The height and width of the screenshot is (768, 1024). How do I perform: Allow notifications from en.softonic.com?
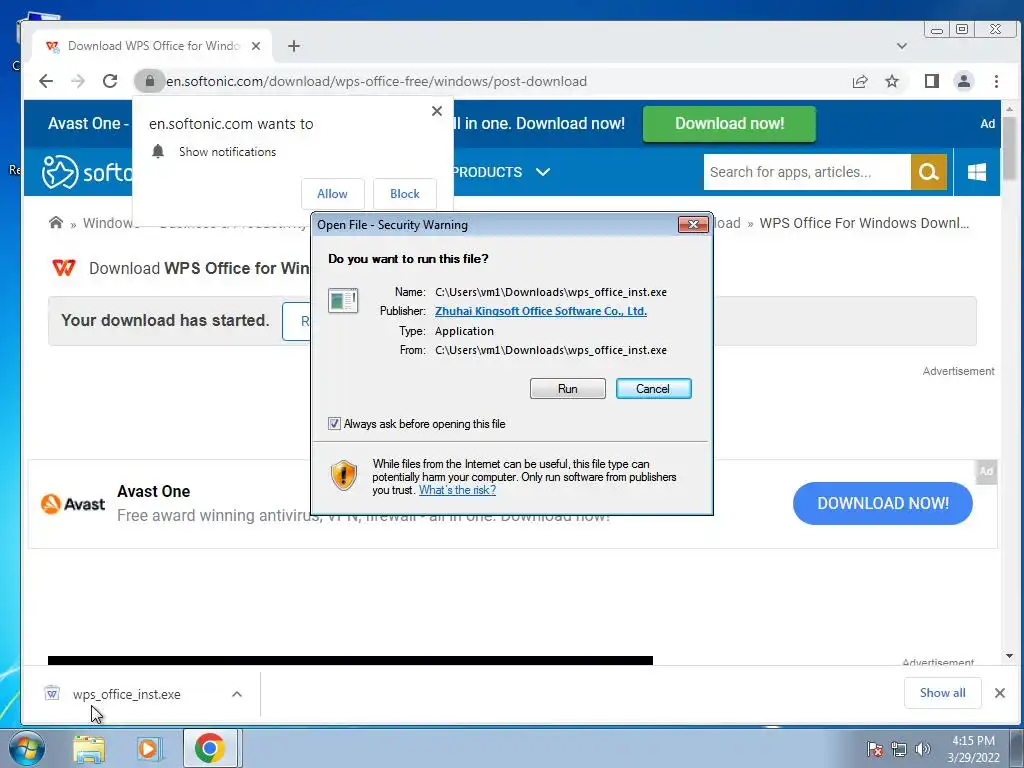point(332,194)
